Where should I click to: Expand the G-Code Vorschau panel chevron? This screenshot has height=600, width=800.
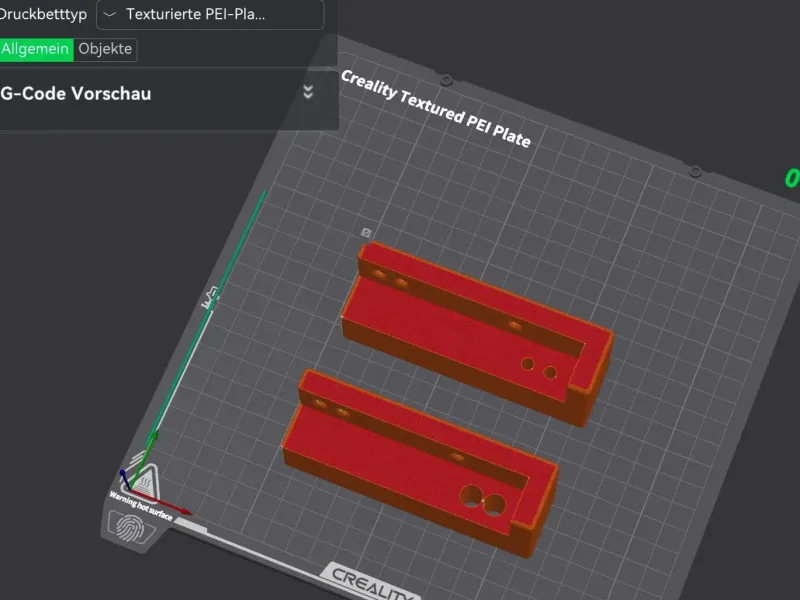[308, 92]
